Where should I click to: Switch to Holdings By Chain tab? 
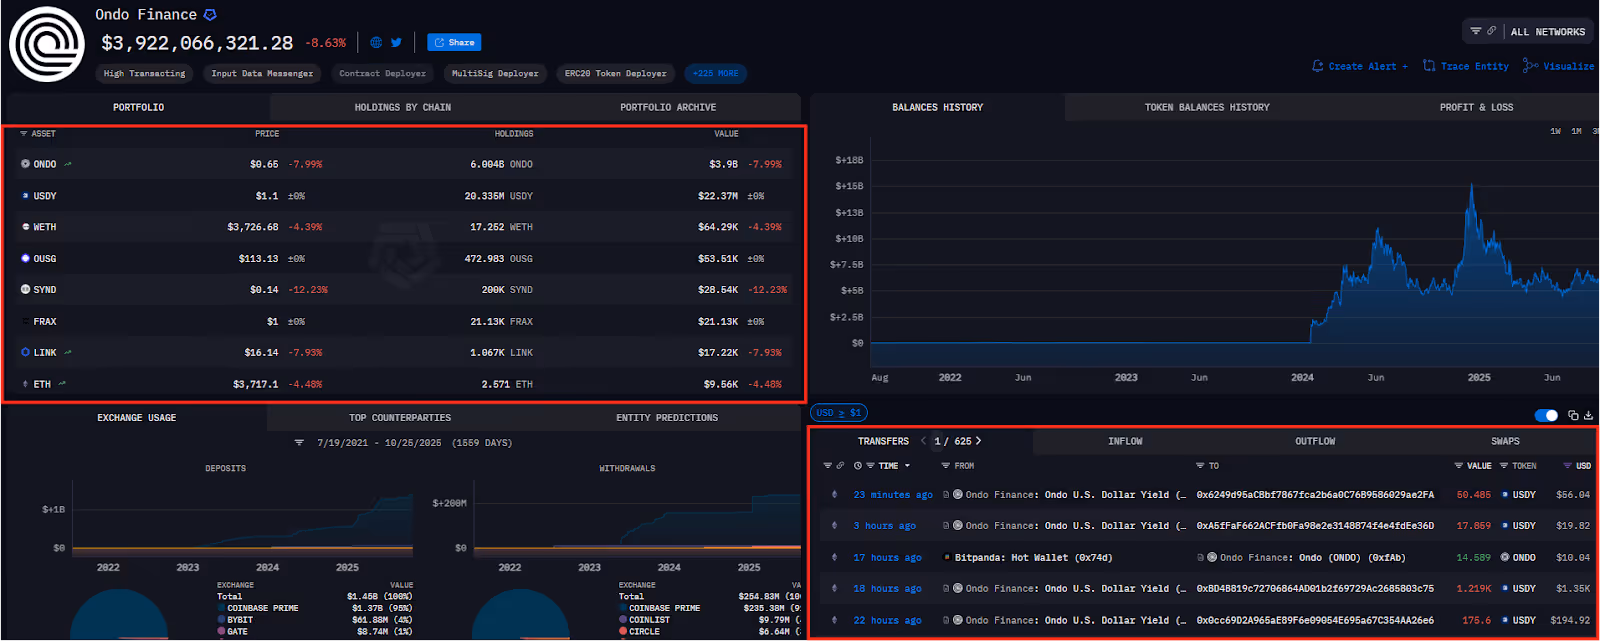(x=402, y=107)
